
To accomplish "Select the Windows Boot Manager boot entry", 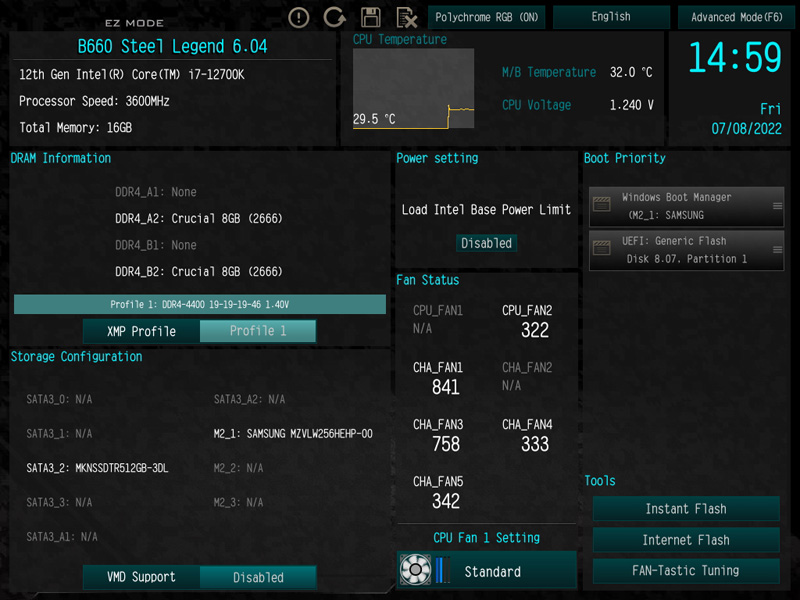I will tap(686, 206).
